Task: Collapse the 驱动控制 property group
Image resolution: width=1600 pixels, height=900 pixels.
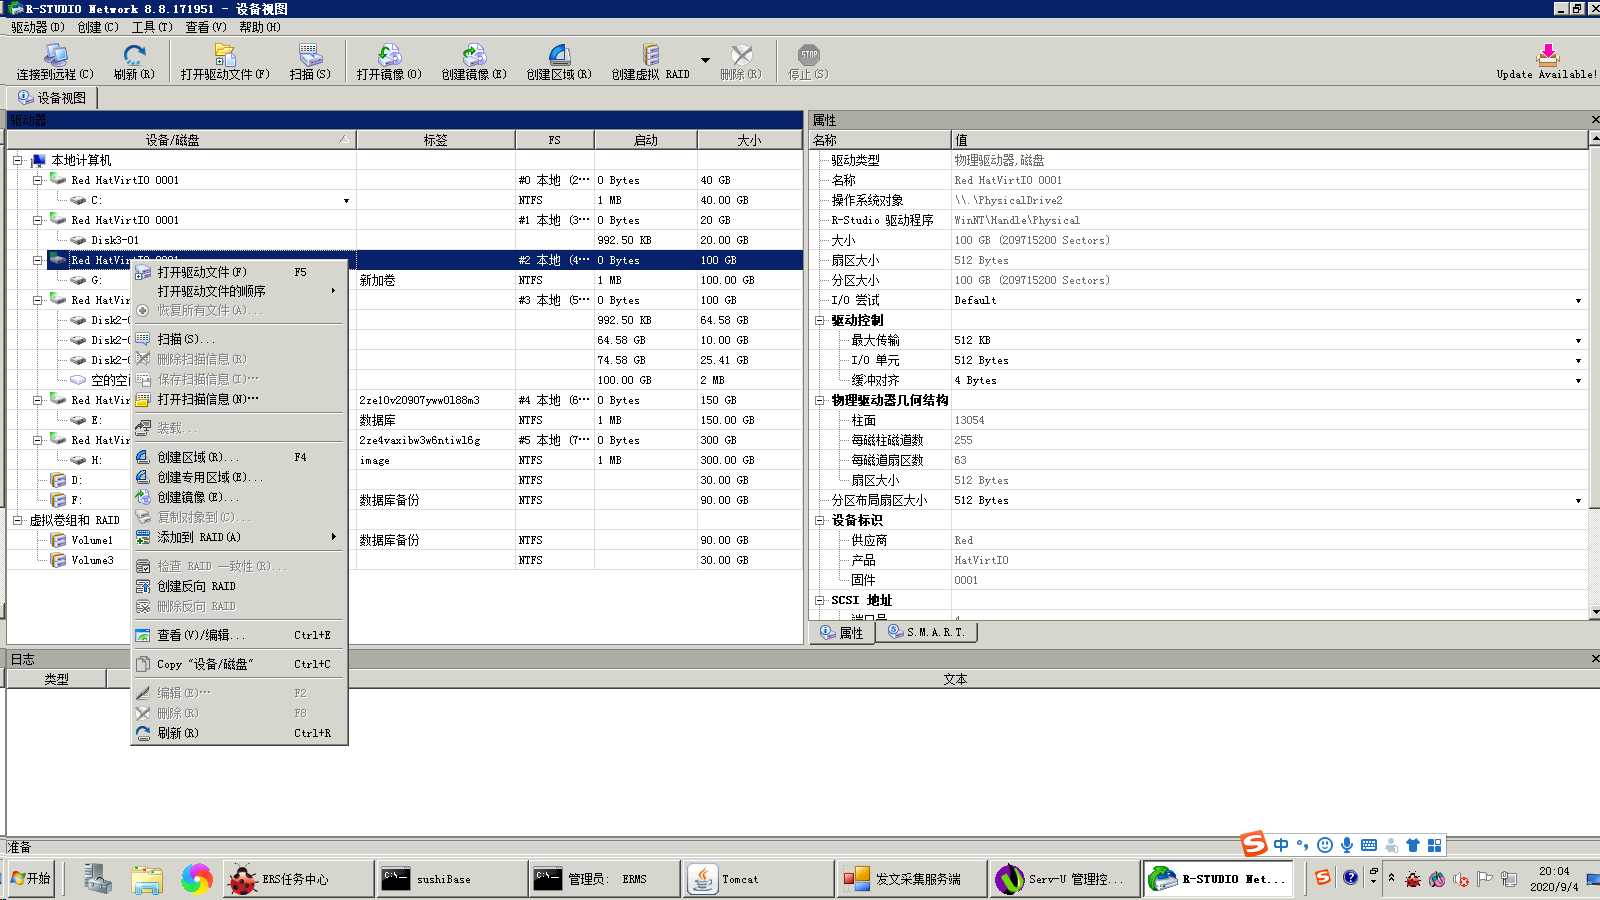Action: coord(819,320)
